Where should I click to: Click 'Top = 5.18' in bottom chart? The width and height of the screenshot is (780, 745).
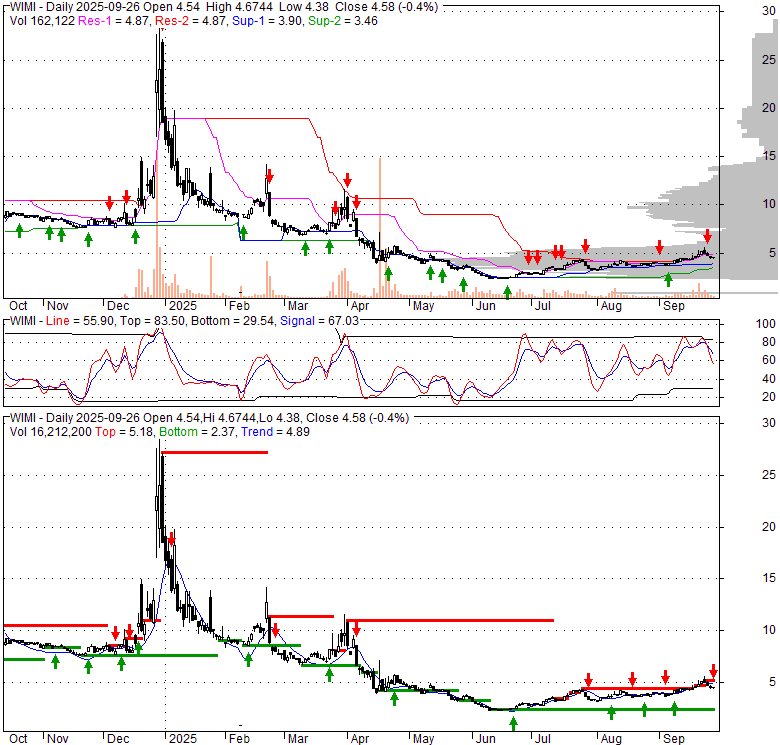[x=124, y=432]
